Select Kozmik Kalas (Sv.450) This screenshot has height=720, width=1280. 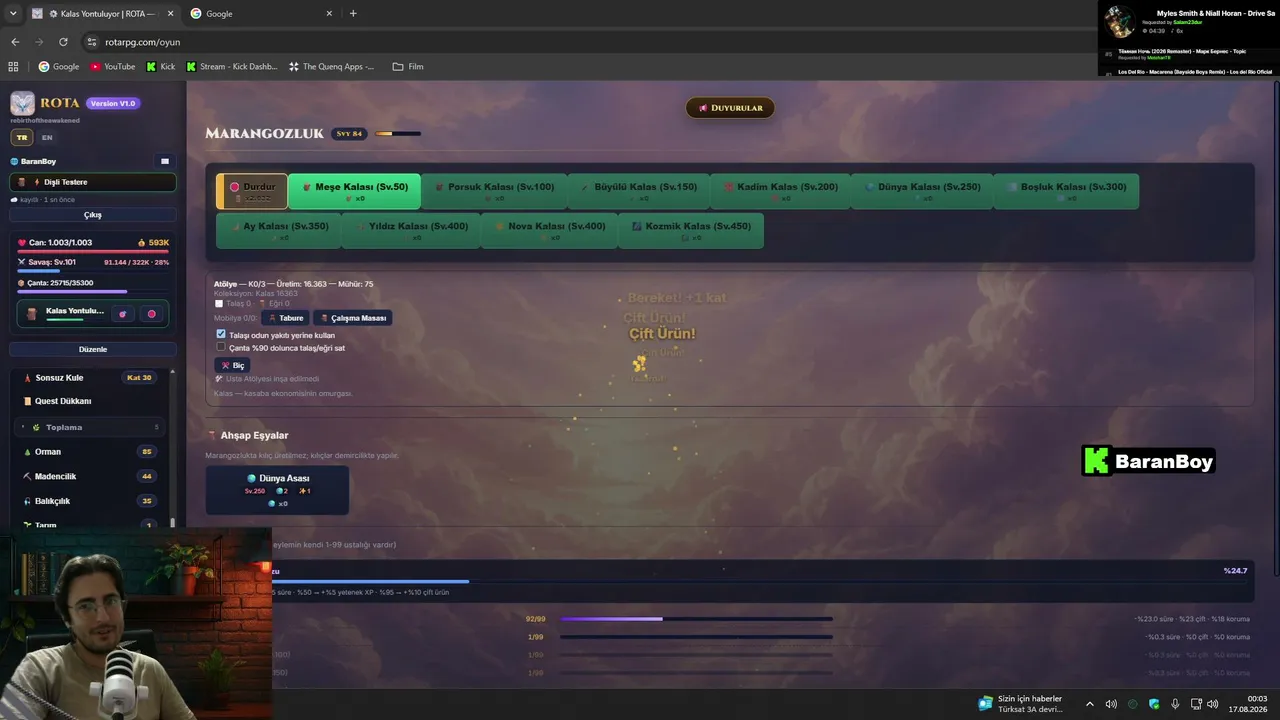[x=691, y=230]
